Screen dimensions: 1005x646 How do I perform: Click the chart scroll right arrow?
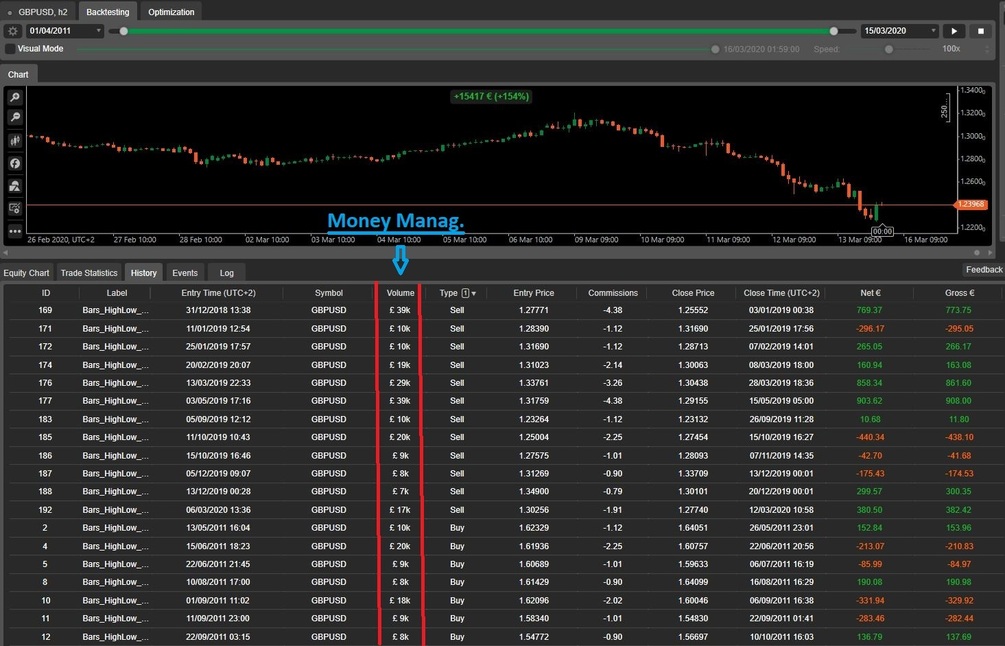tap(988, 253)
